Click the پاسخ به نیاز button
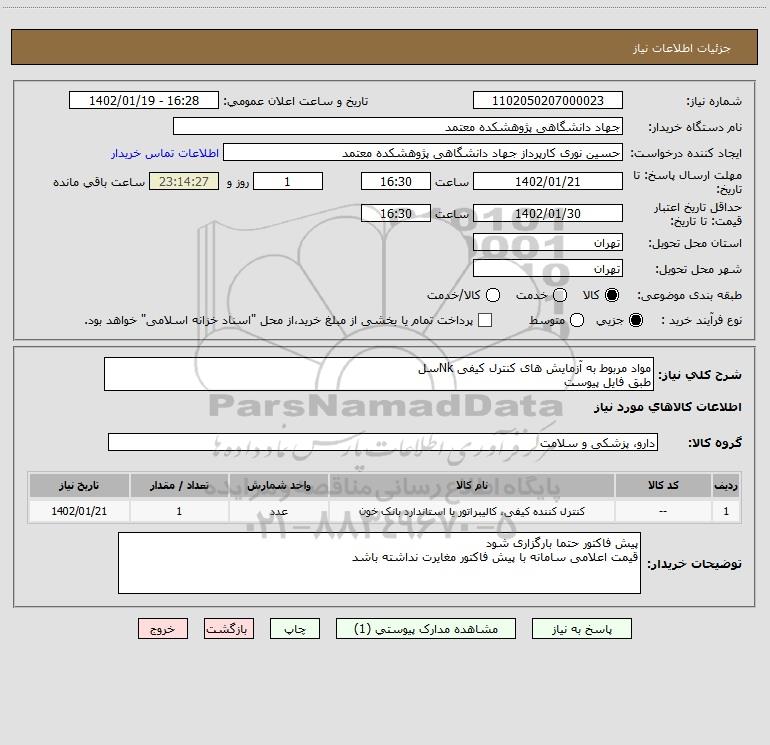Image resolution: width=770 pixels, height=745 pixels. pyautogui.click(x=581, y=629)
